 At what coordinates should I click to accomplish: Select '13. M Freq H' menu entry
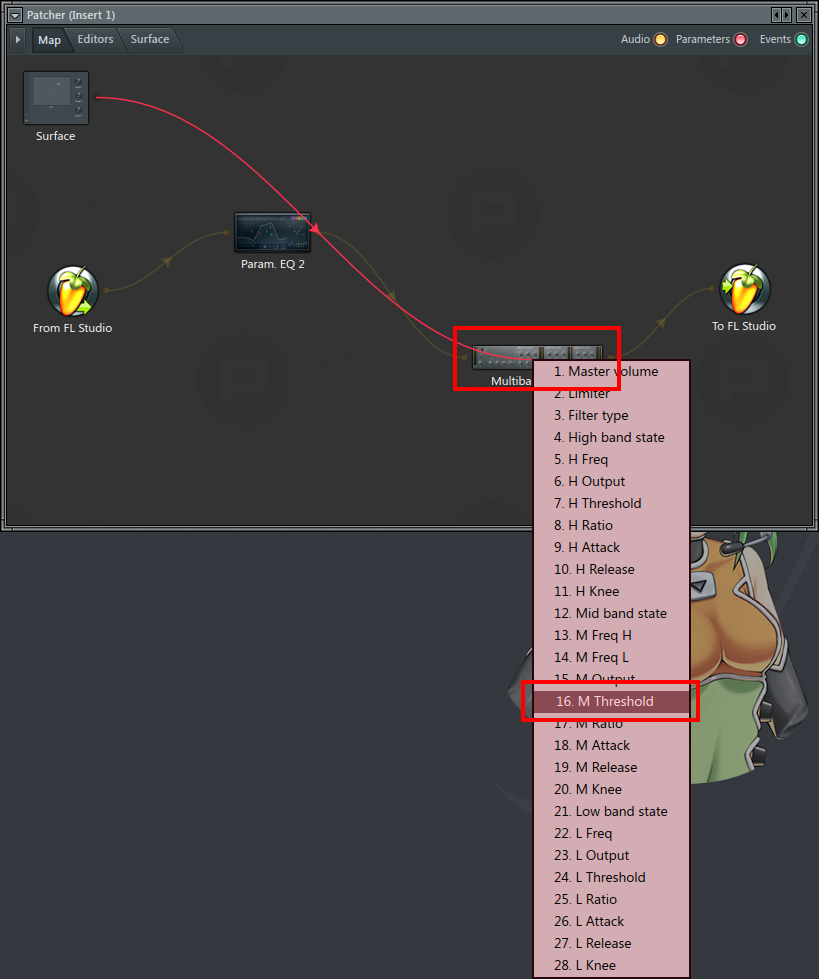coord(612,636)
